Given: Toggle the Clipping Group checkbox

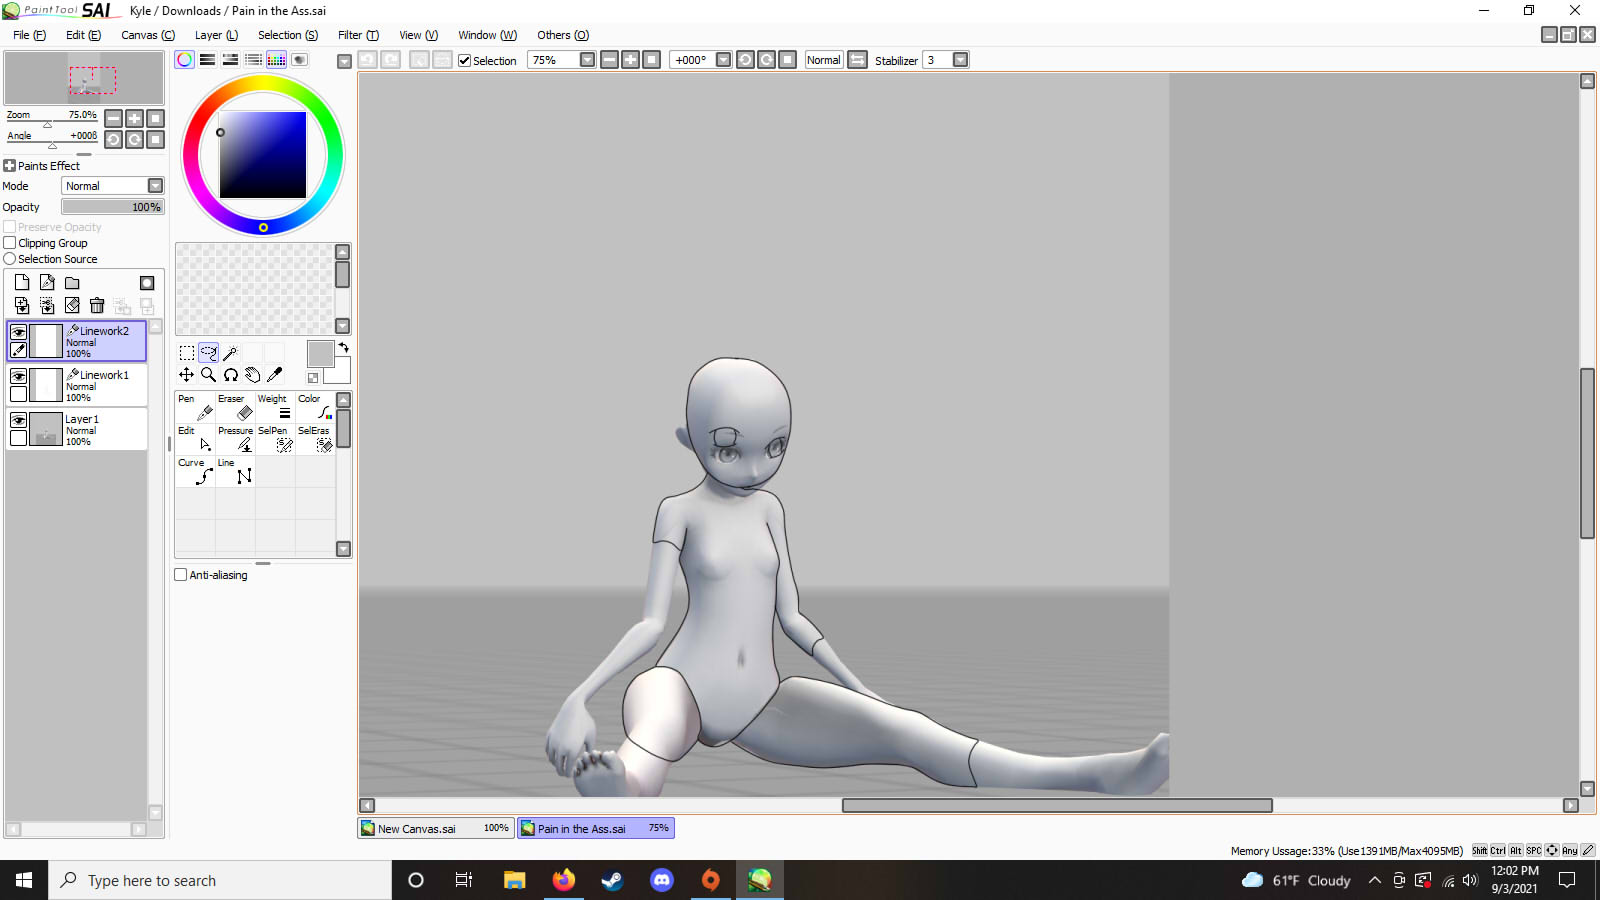Looking at the screenshot, I should pos(10,243).
